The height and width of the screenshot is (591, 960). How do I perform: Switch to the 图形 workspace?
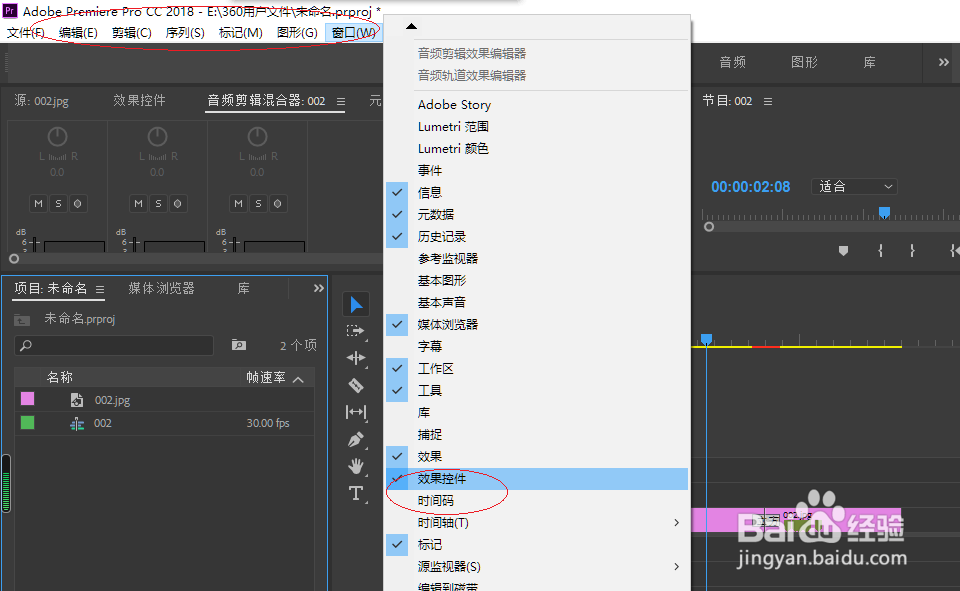click(804, 62)
